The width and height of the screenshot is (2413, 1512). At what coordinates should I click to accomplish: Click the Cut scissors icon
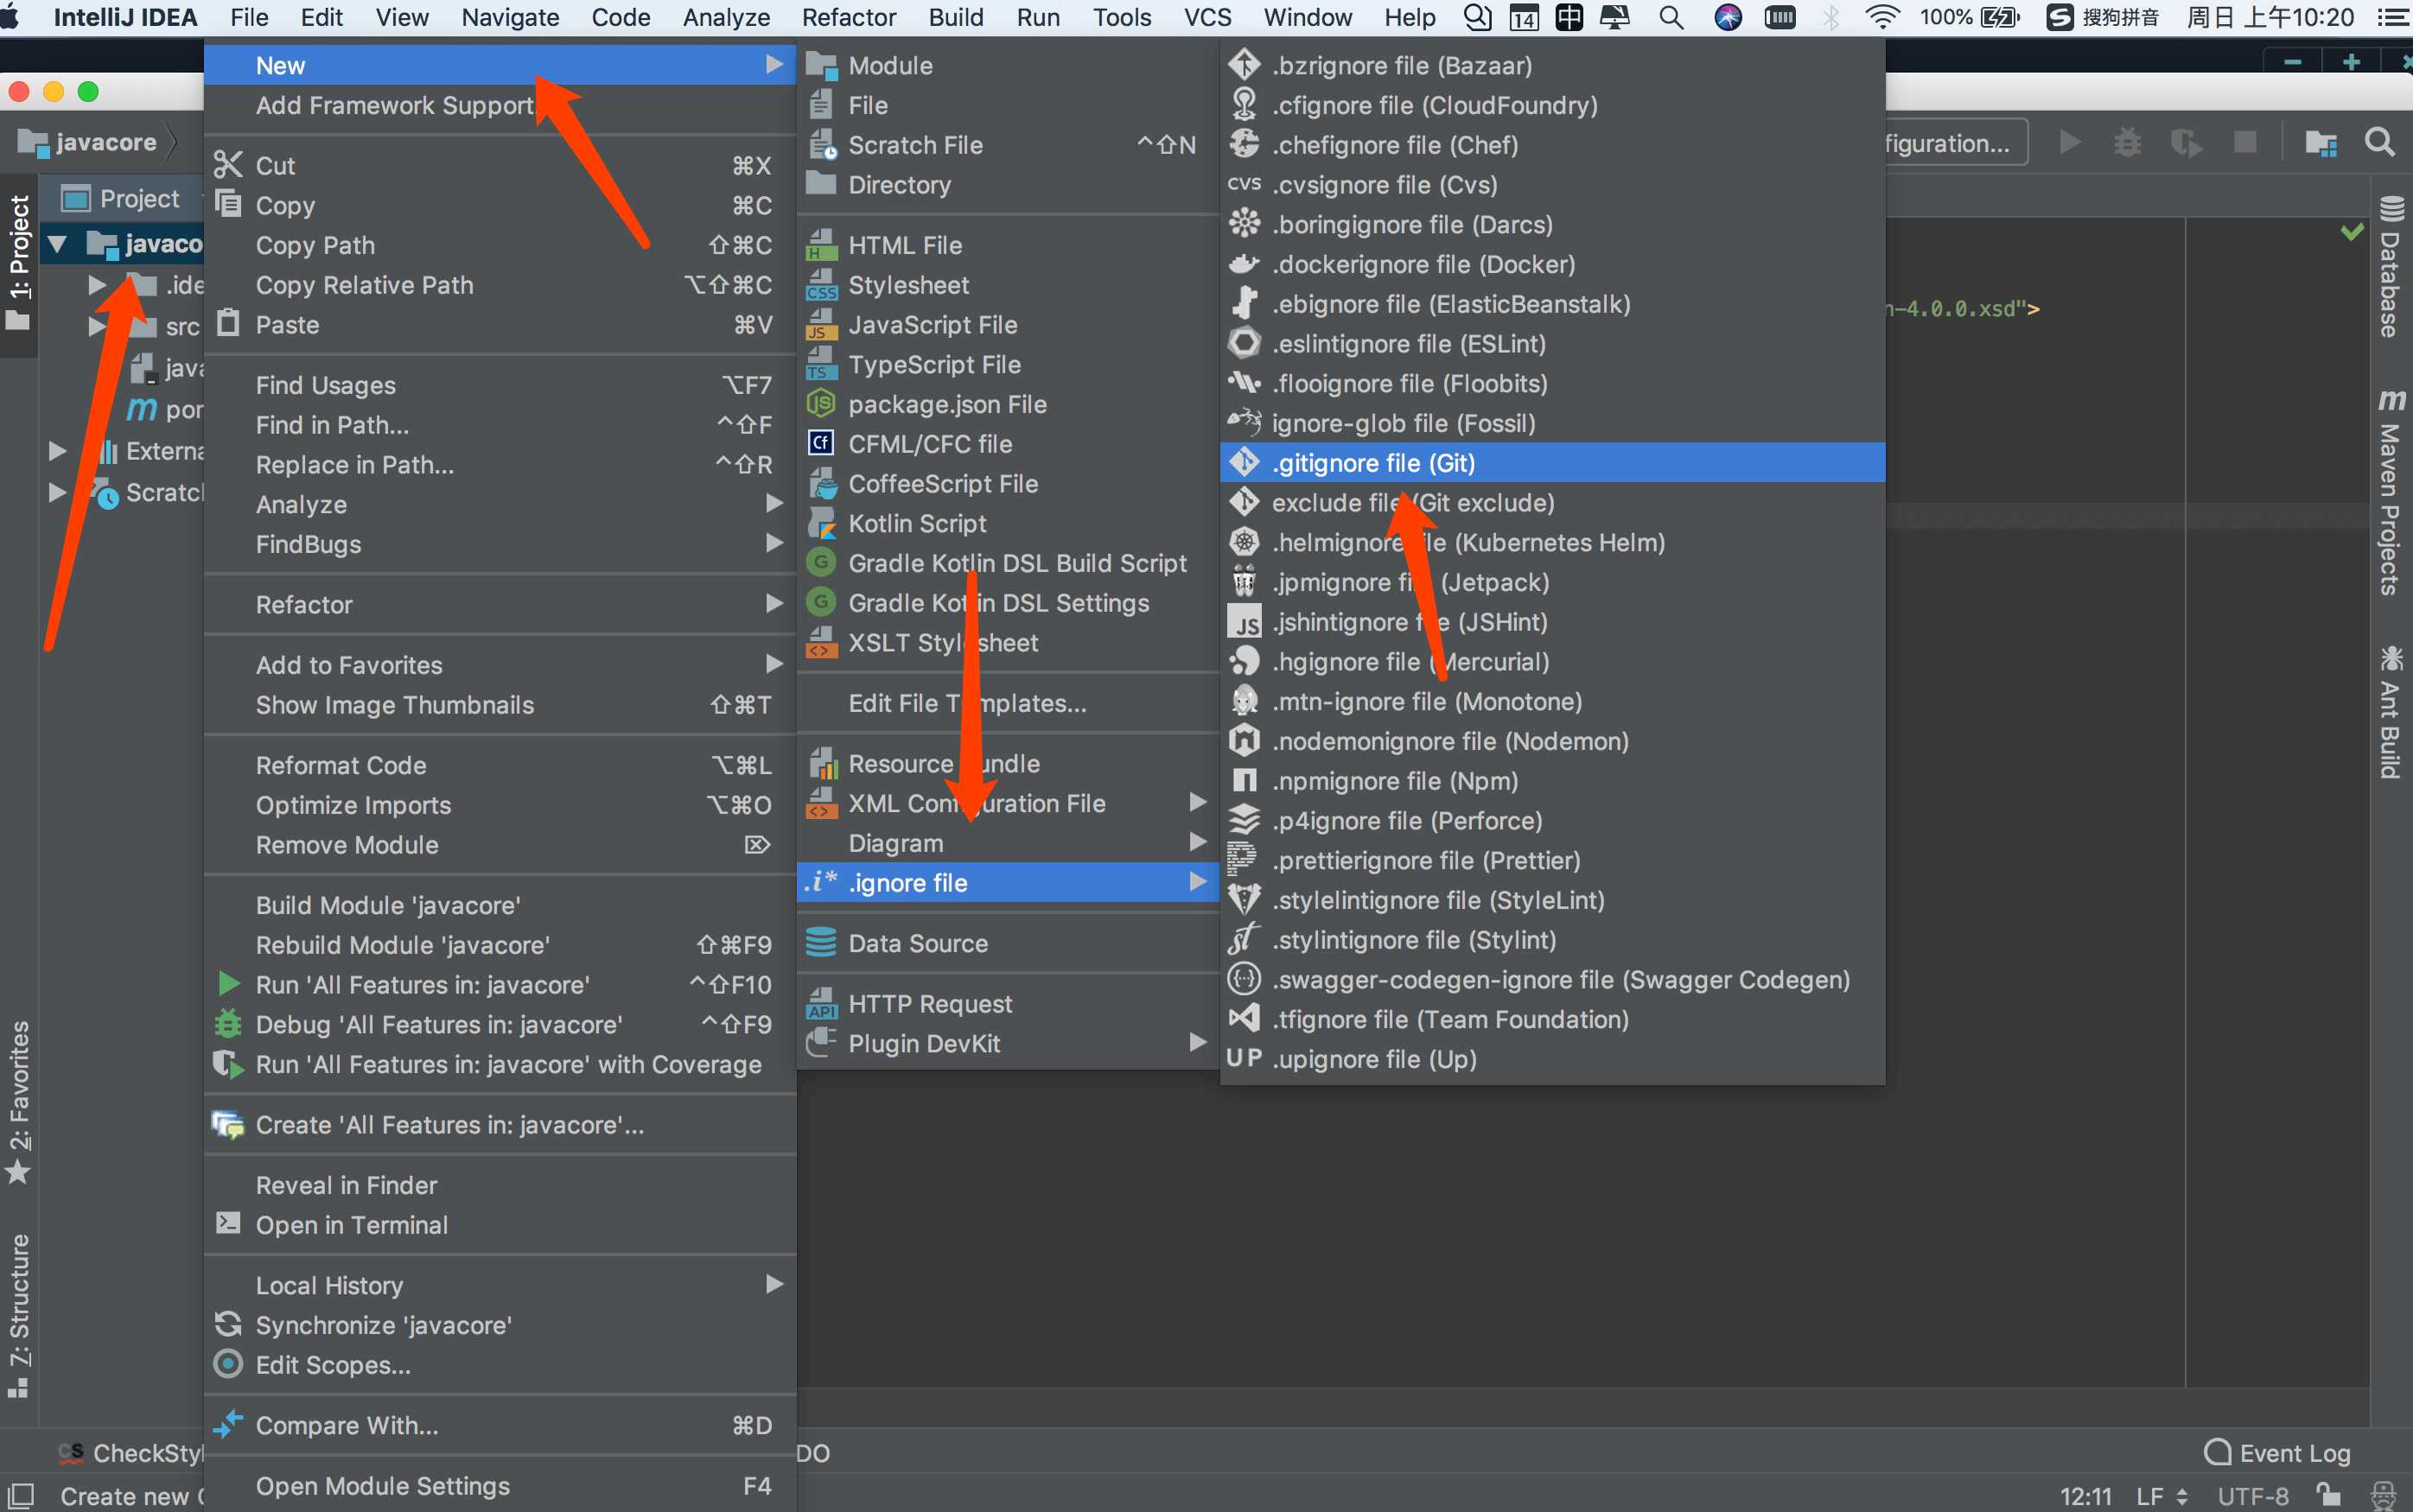(x=229, y=164)
